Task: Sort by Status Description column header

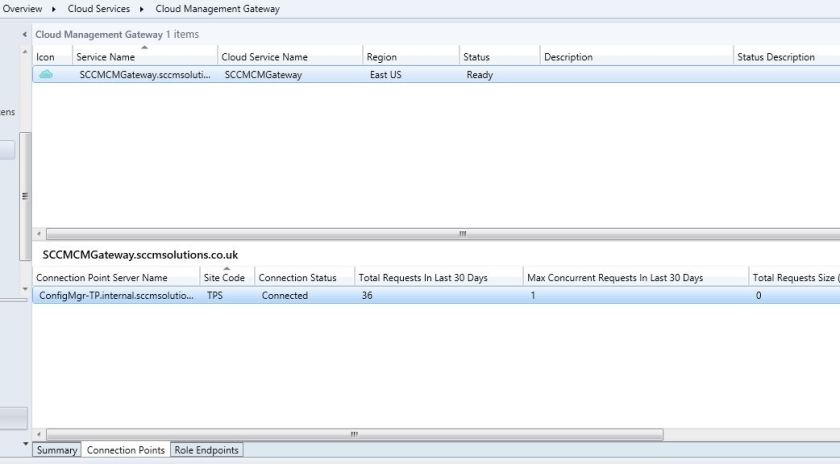Action: click(786, 57)
